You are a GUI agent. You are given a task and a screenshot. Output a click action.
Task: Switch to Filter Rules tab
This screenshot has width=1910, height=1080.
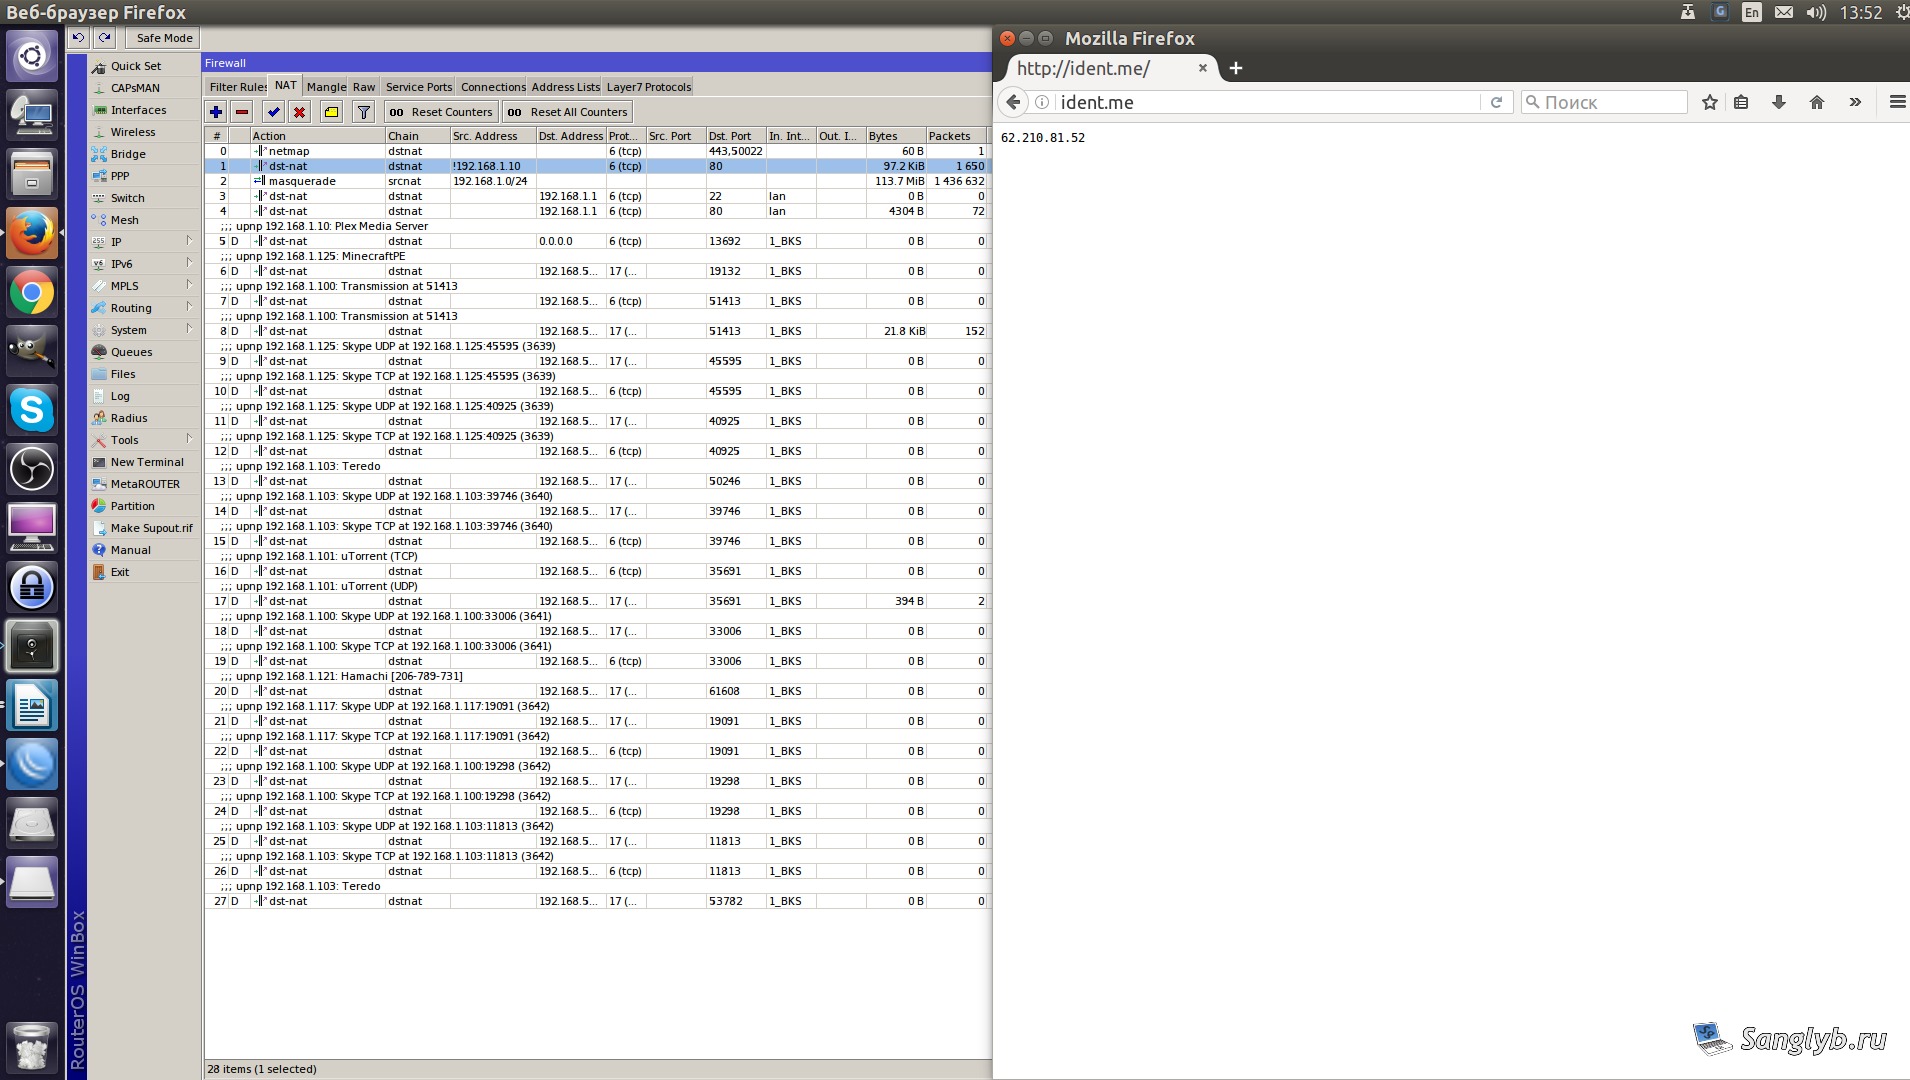237,87
